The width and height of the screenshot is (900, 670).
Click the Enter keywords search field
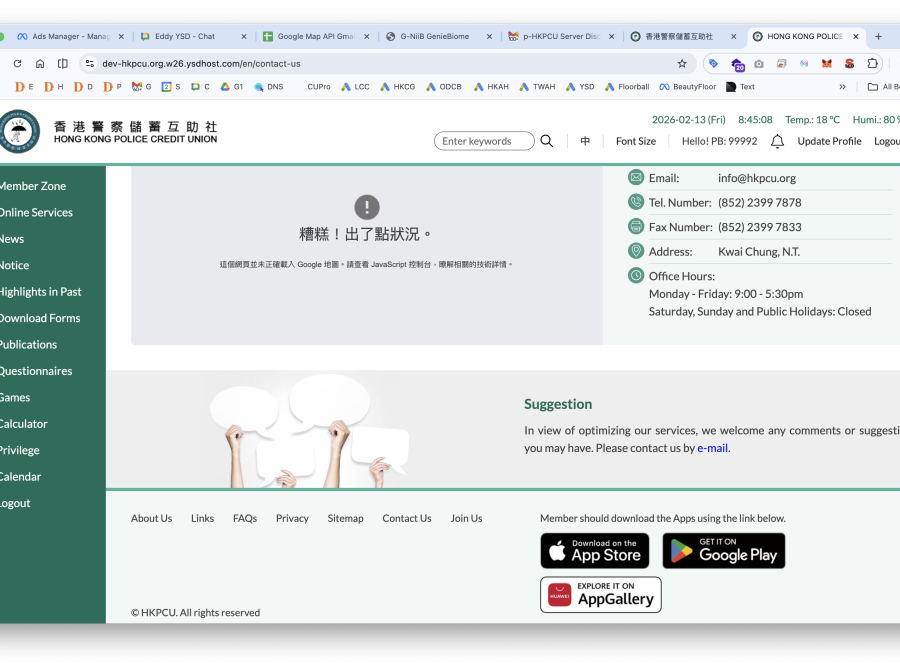pyautogui.click(x=484, y=141)
